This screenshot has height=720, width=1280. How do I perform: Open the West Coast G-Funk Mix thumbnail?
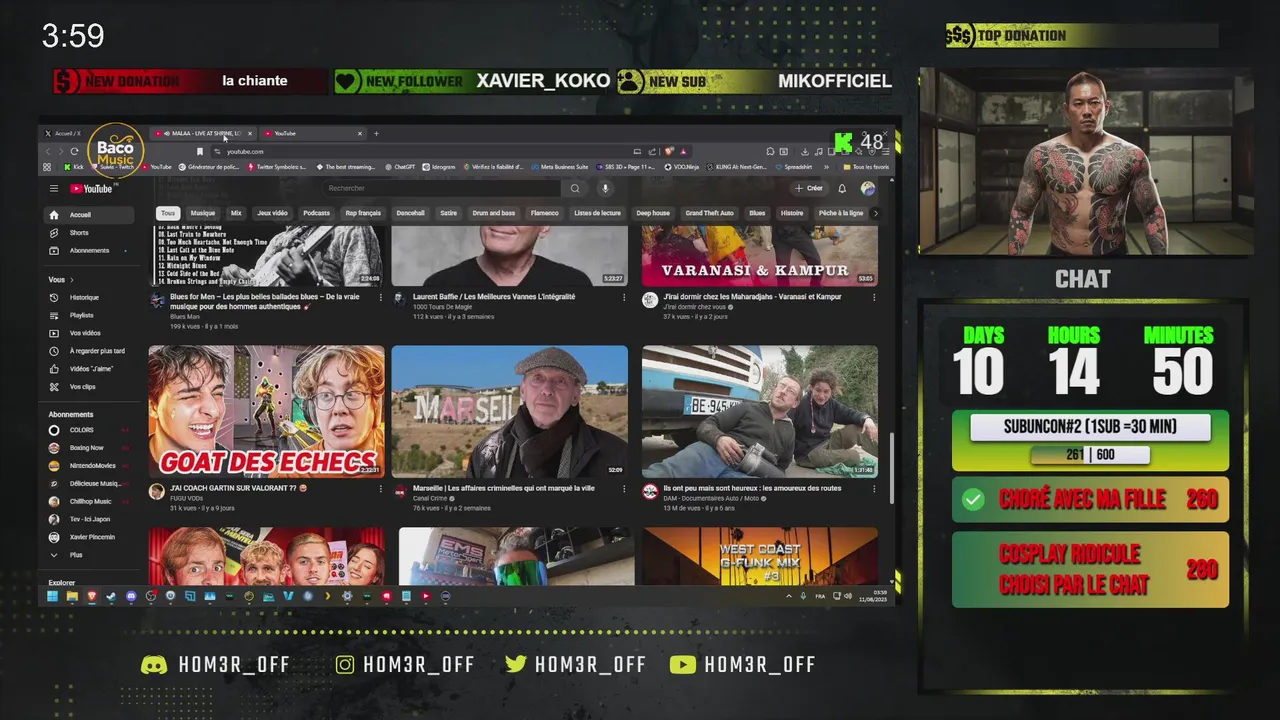pyautogui.click(x=760, y=556)
